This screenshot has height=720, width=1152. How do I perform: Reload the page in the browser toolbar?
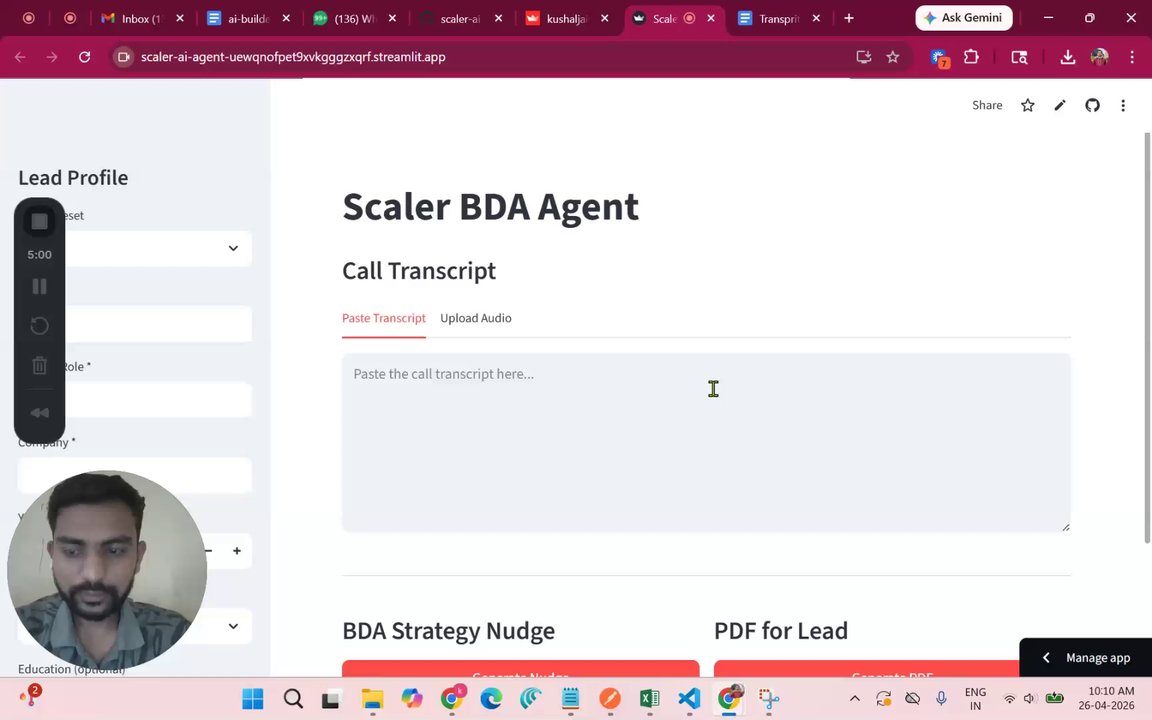[84, 57]
